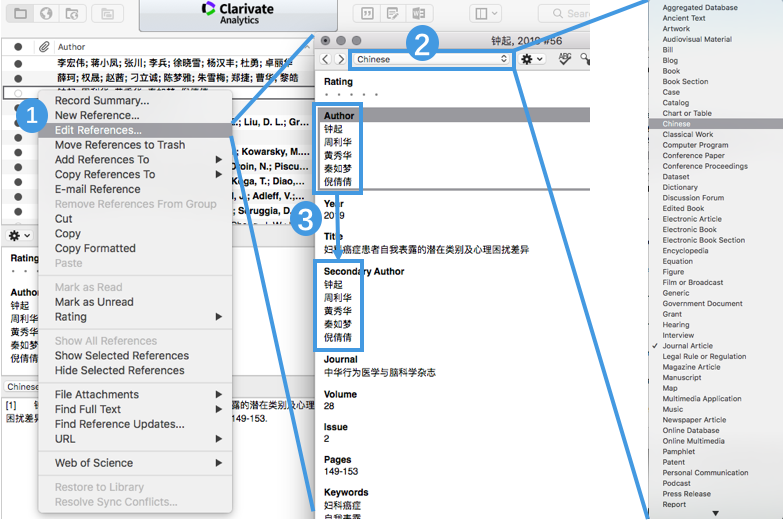Viewport: 784px width, 522px height.
Task: Select Chinese in reference type list
Action: (676, 124)
